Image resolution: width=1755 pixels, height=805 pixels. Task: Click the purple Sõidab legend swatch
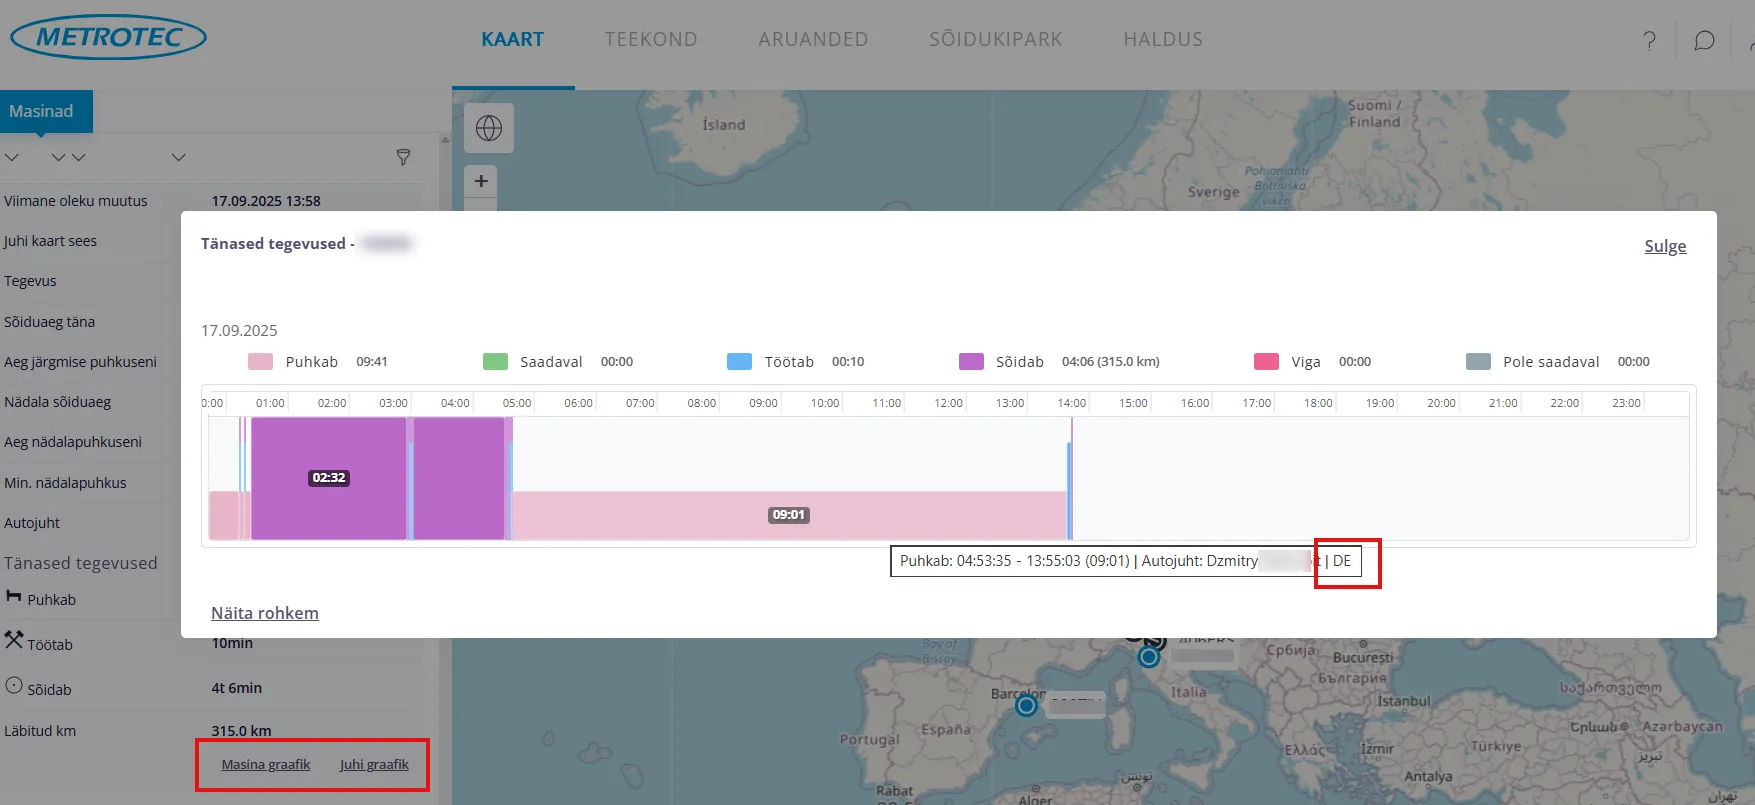[x=971, y=362]
